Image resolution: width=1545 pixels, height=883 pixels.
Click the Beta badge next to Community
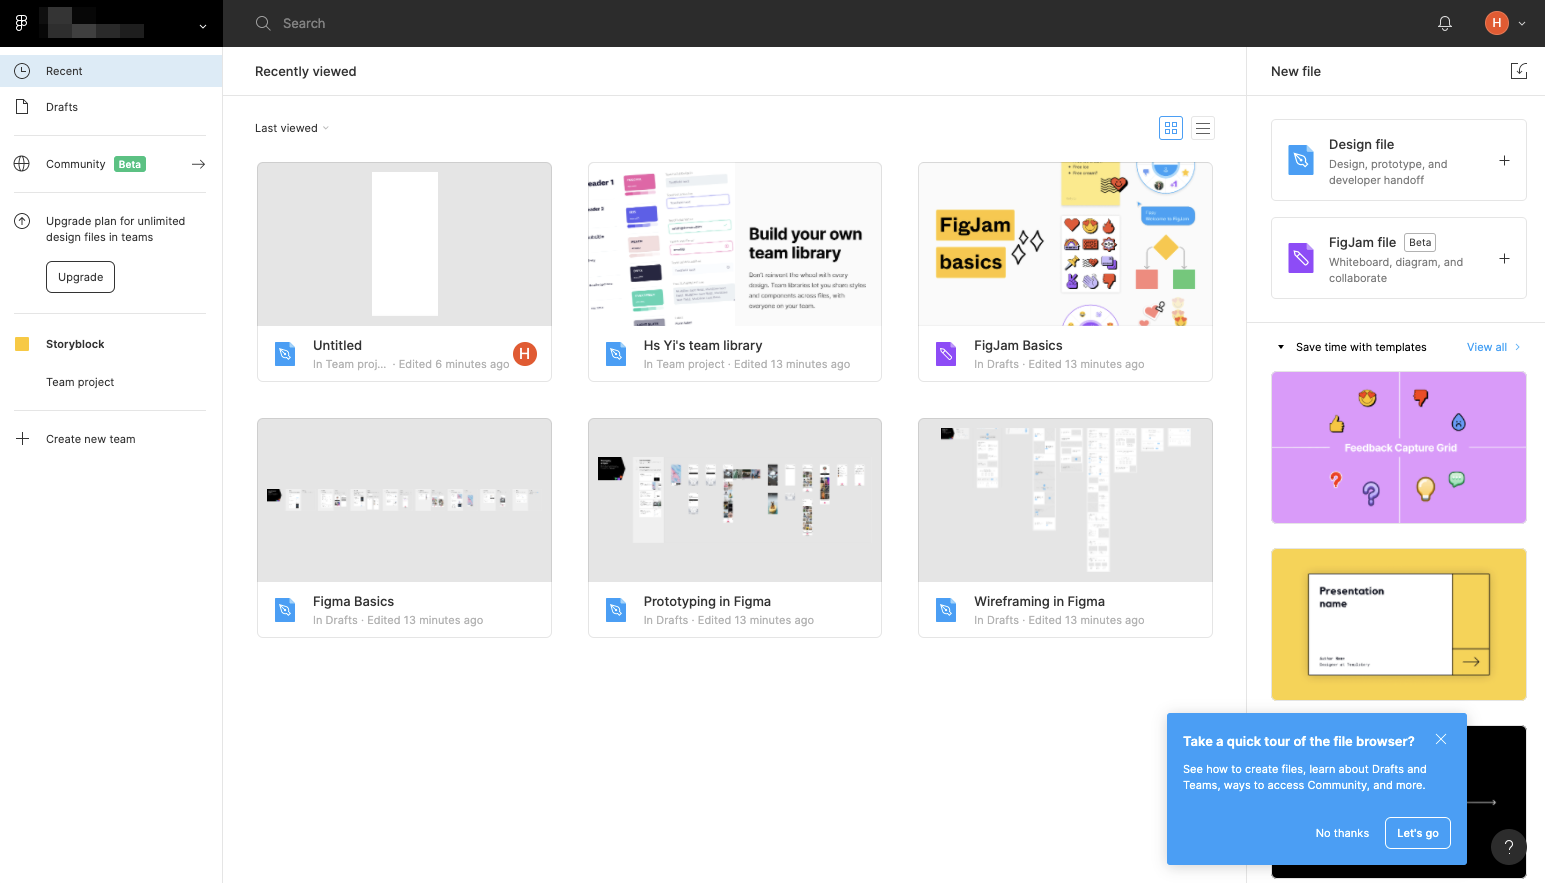click(130, 164)
